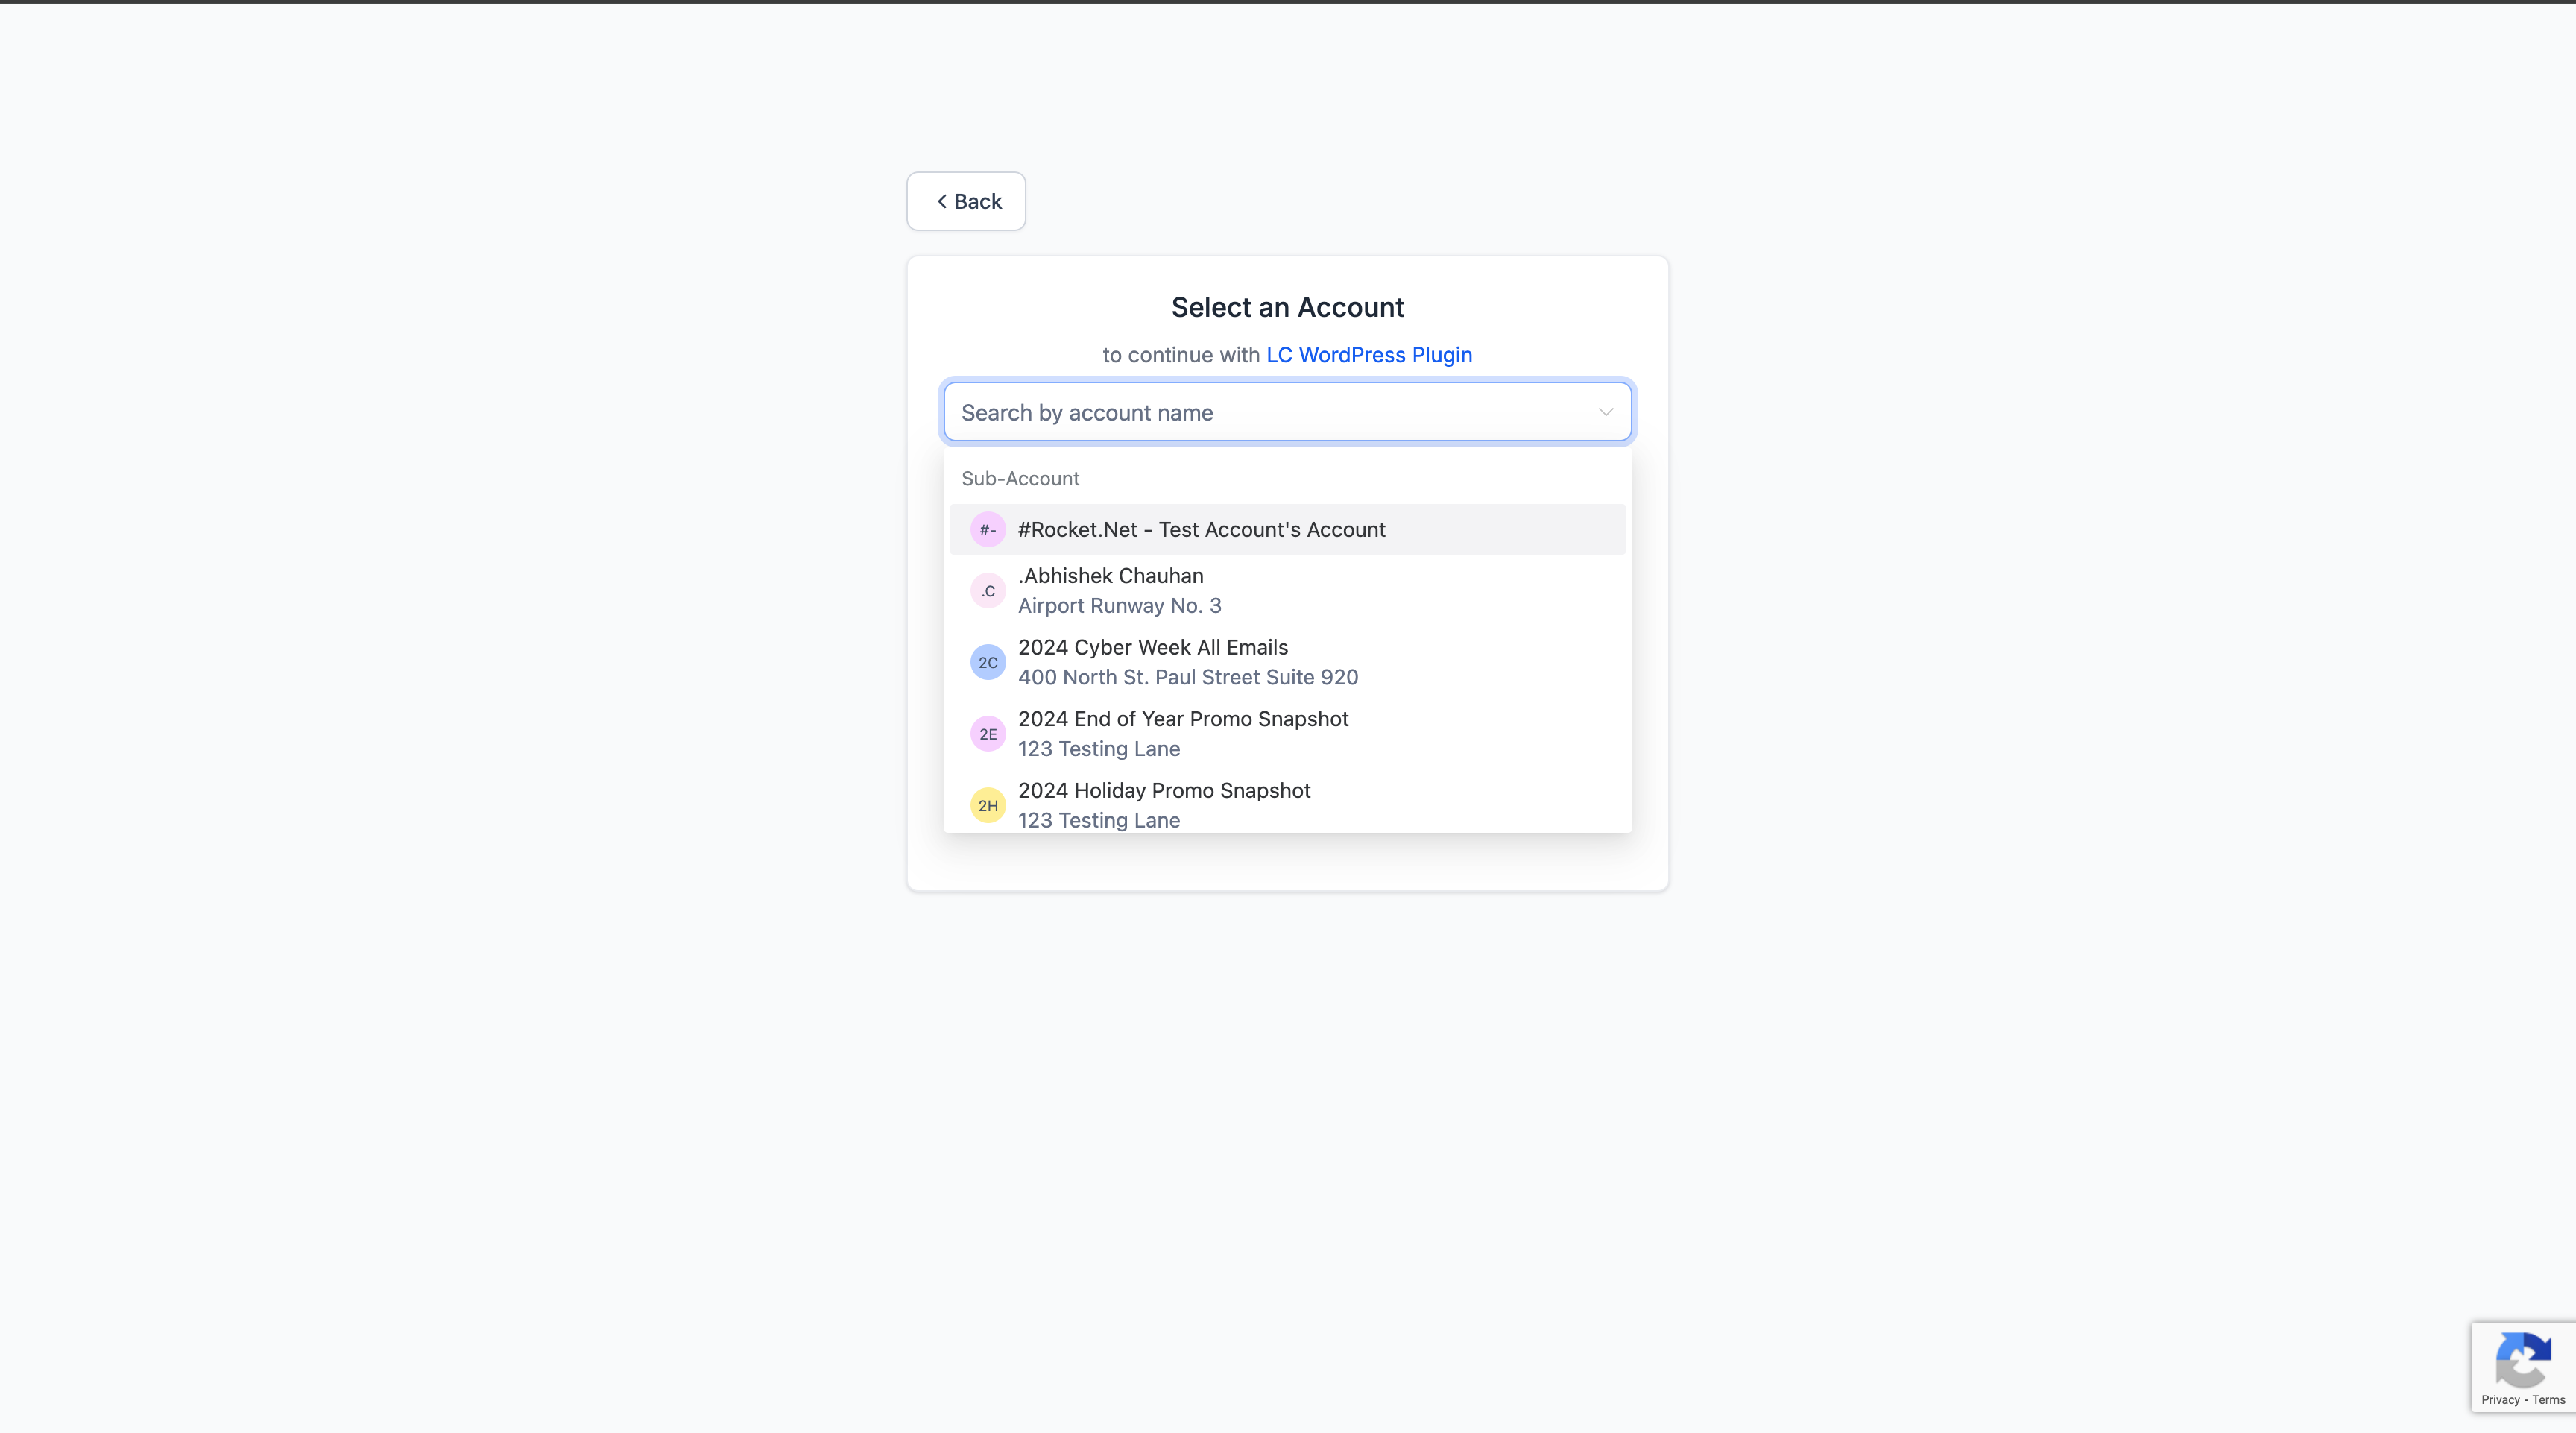2576x1433 pixels.
Task: Click the reCAPTCHA logo badge
Action: coord(2522,1359)
